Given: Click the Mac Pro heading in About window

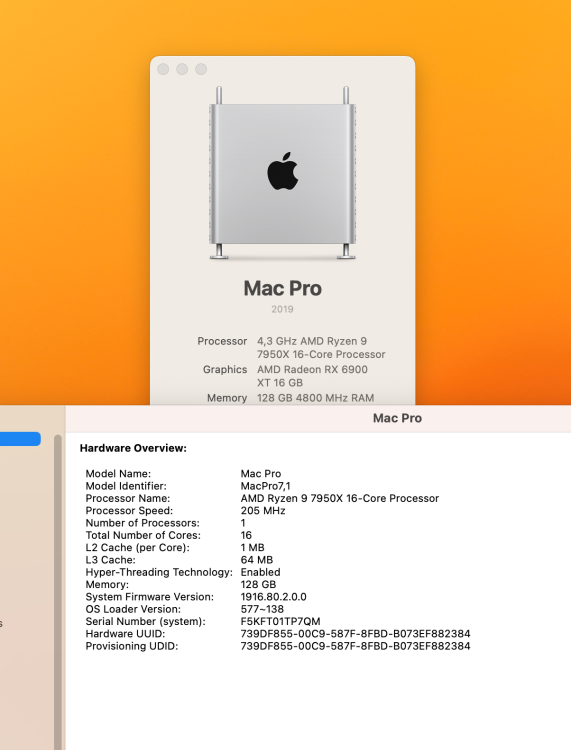Looking at the screenshot, I should coord(283,288).
